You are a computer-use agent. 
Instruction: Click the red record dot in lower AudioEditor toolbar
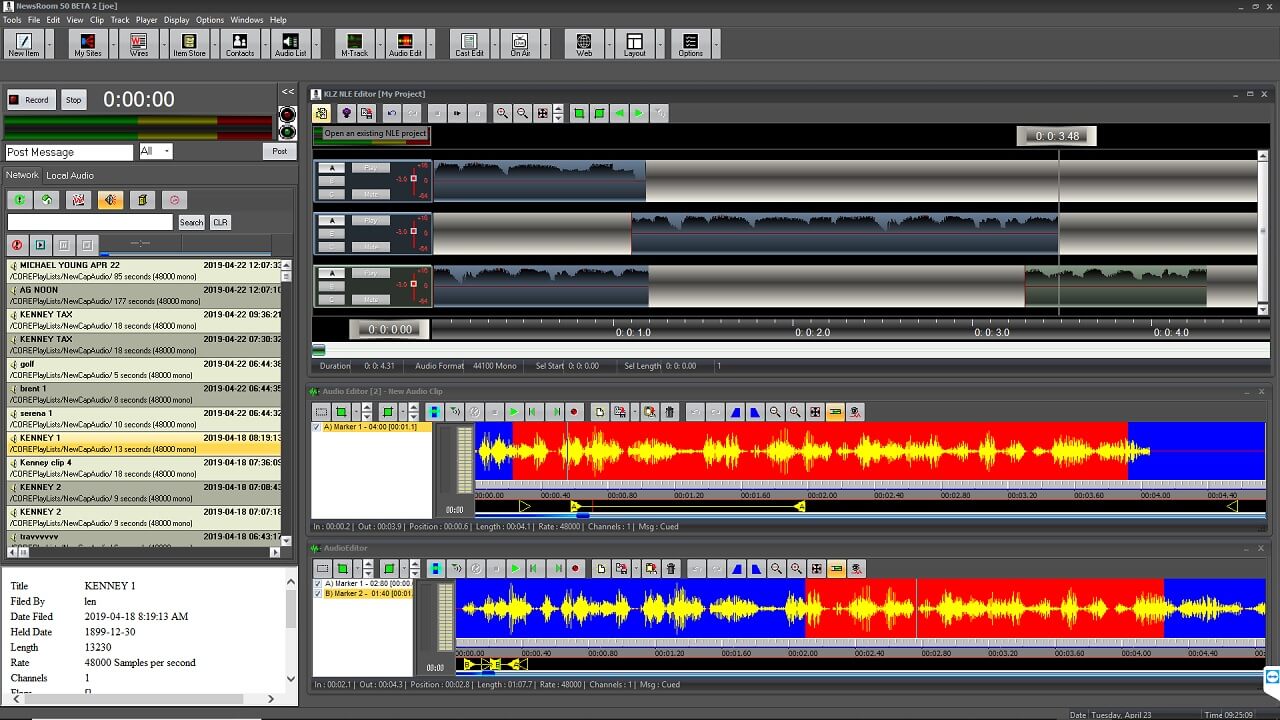pyautogui.click(x=574, y=569)
